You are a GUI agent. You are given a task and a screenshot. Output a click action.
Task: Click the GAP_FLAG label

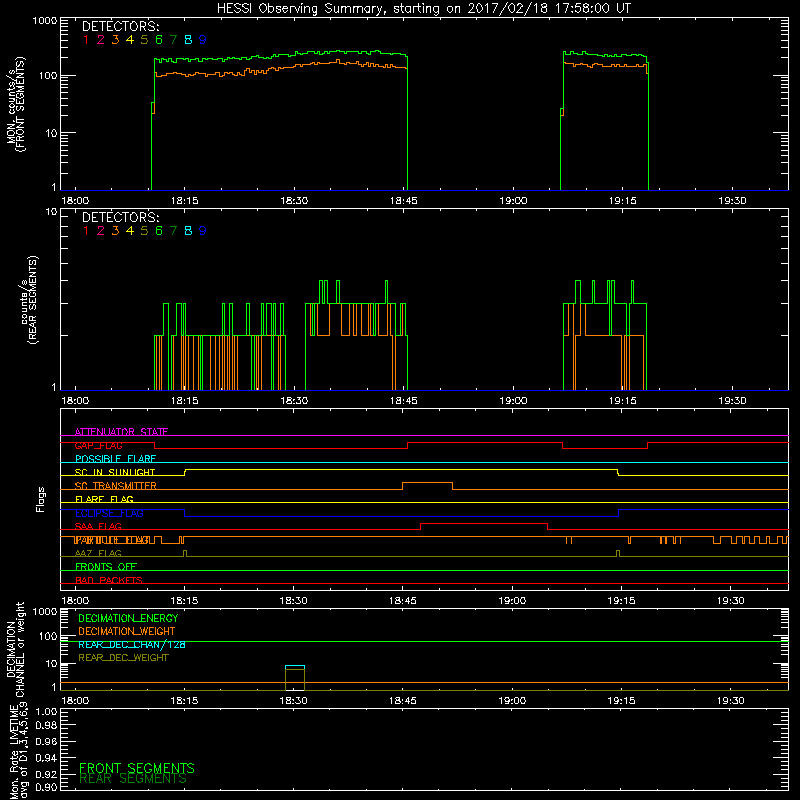click(98, 445)
